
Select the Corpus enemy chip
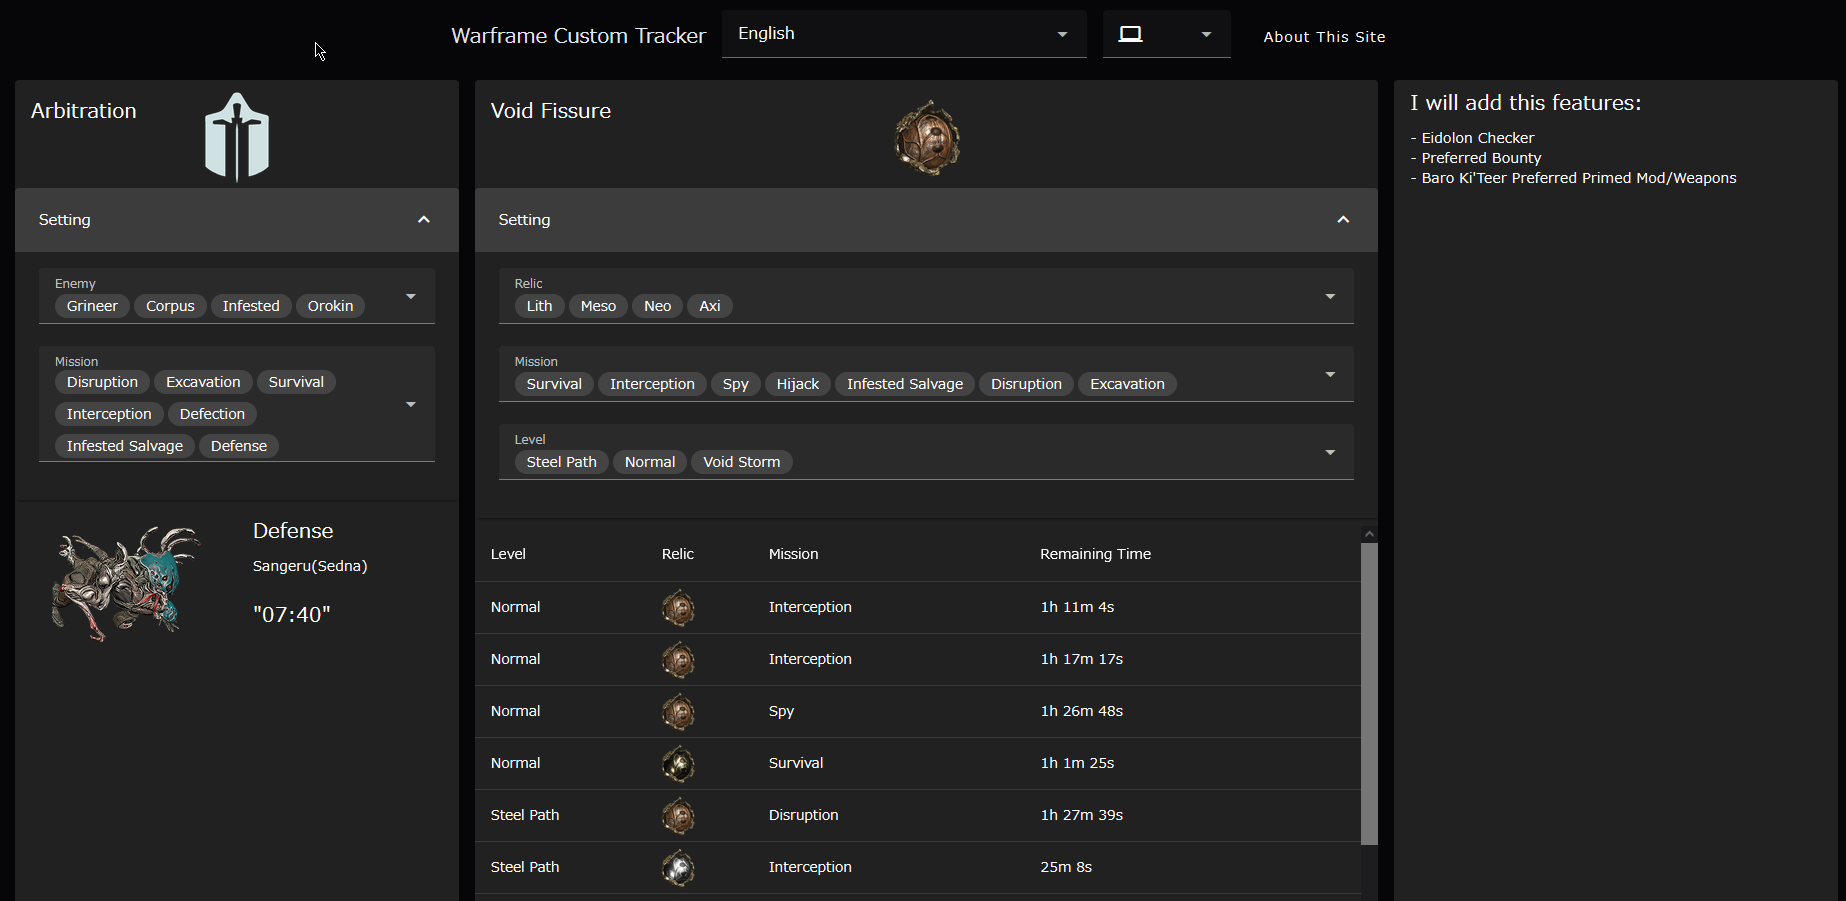coord(170,306)
